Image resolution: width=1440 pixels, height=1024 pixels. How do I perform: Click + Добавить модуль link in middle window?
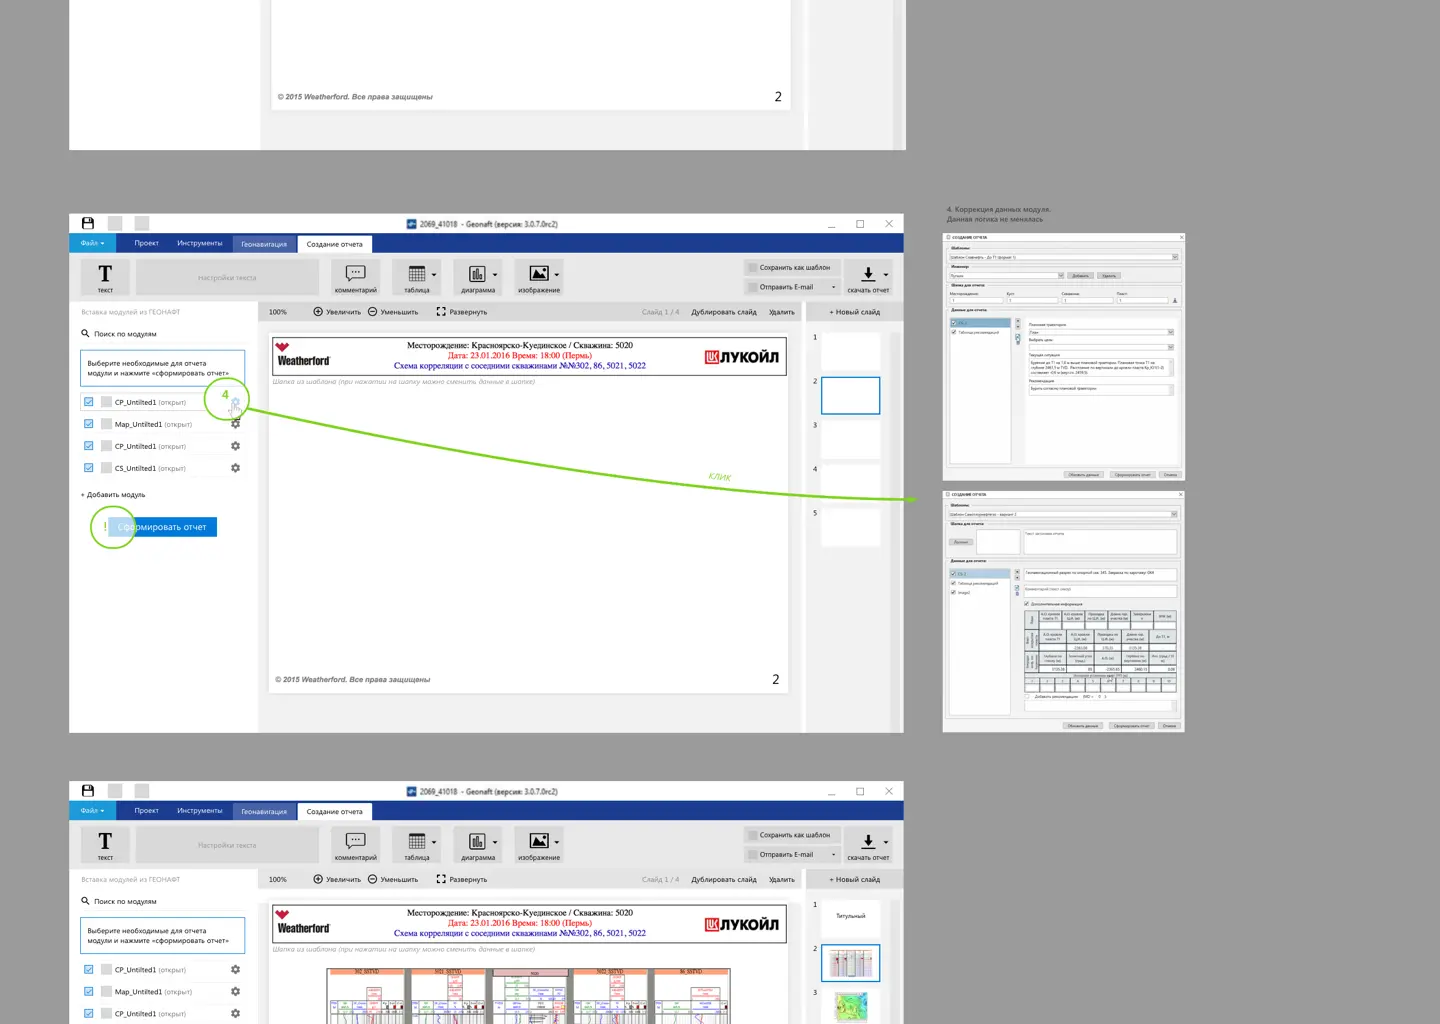(113, 495)
